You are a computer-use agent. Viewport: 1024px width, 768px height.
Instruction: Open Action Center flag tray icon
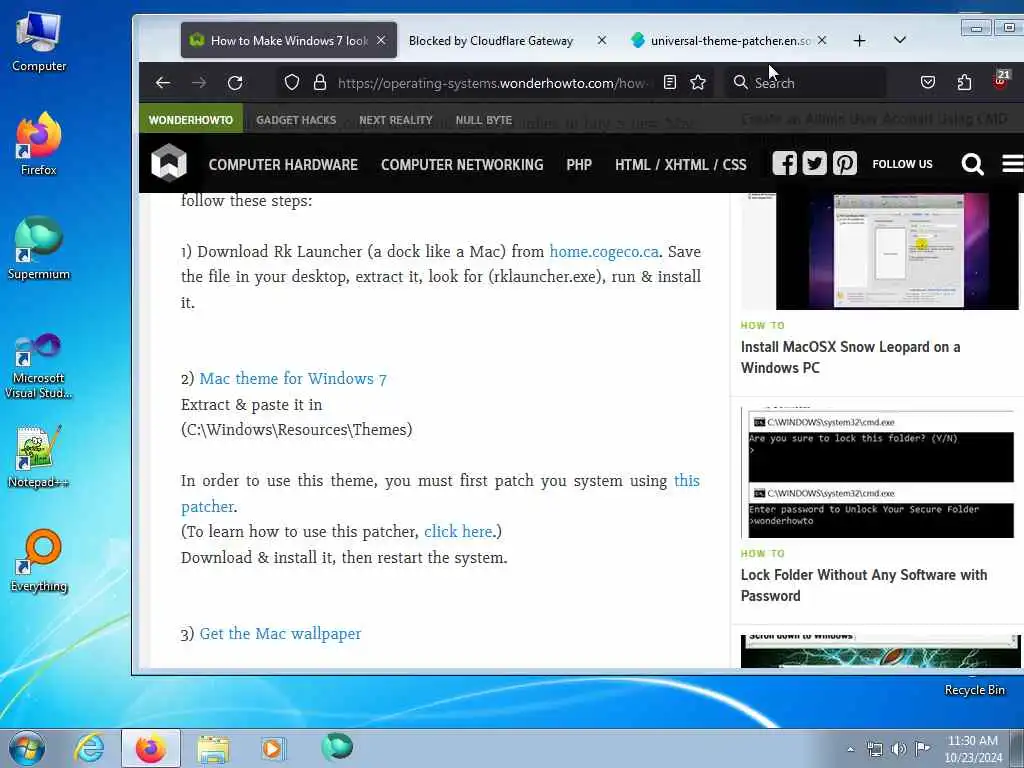point(922,748)
